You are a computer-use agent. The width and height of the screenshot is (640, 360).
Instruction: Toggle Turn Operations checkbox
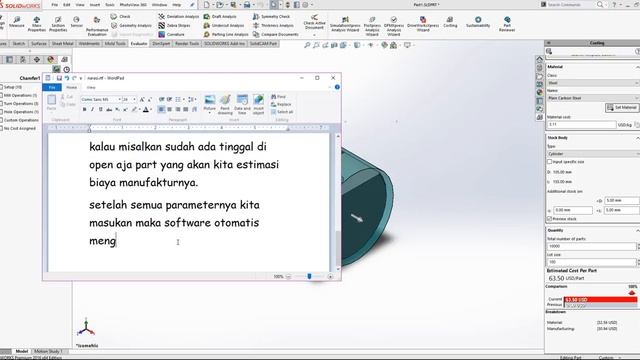1,103
